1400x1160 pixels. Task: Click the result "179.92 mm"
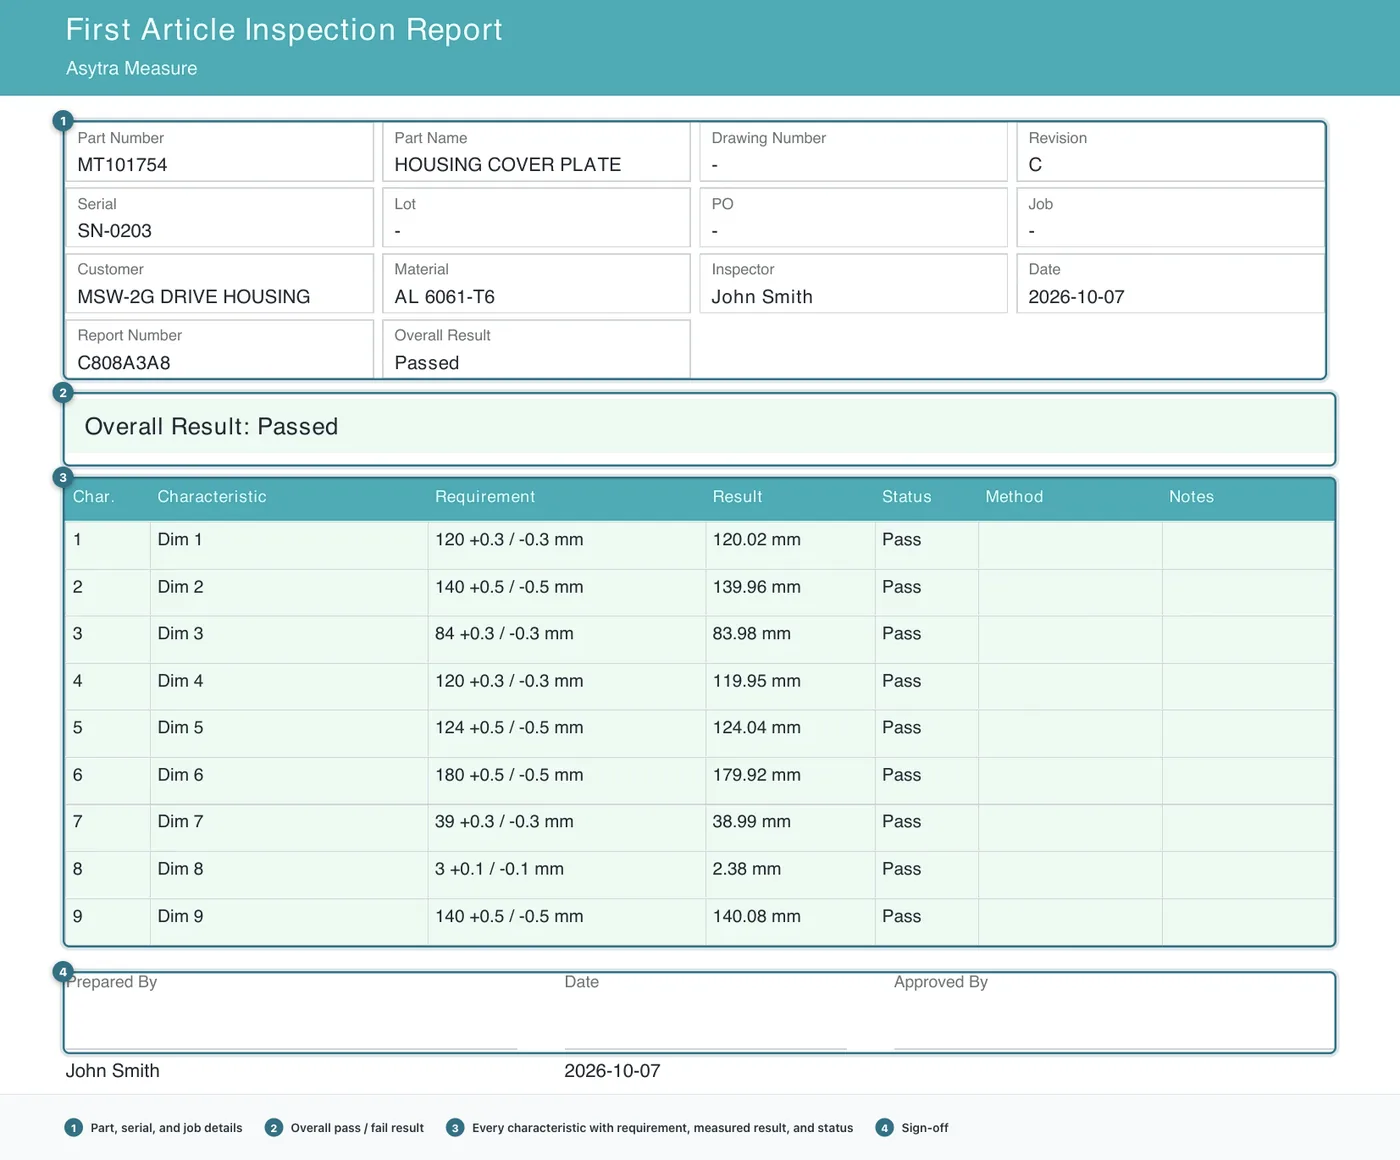click(756, 775)
